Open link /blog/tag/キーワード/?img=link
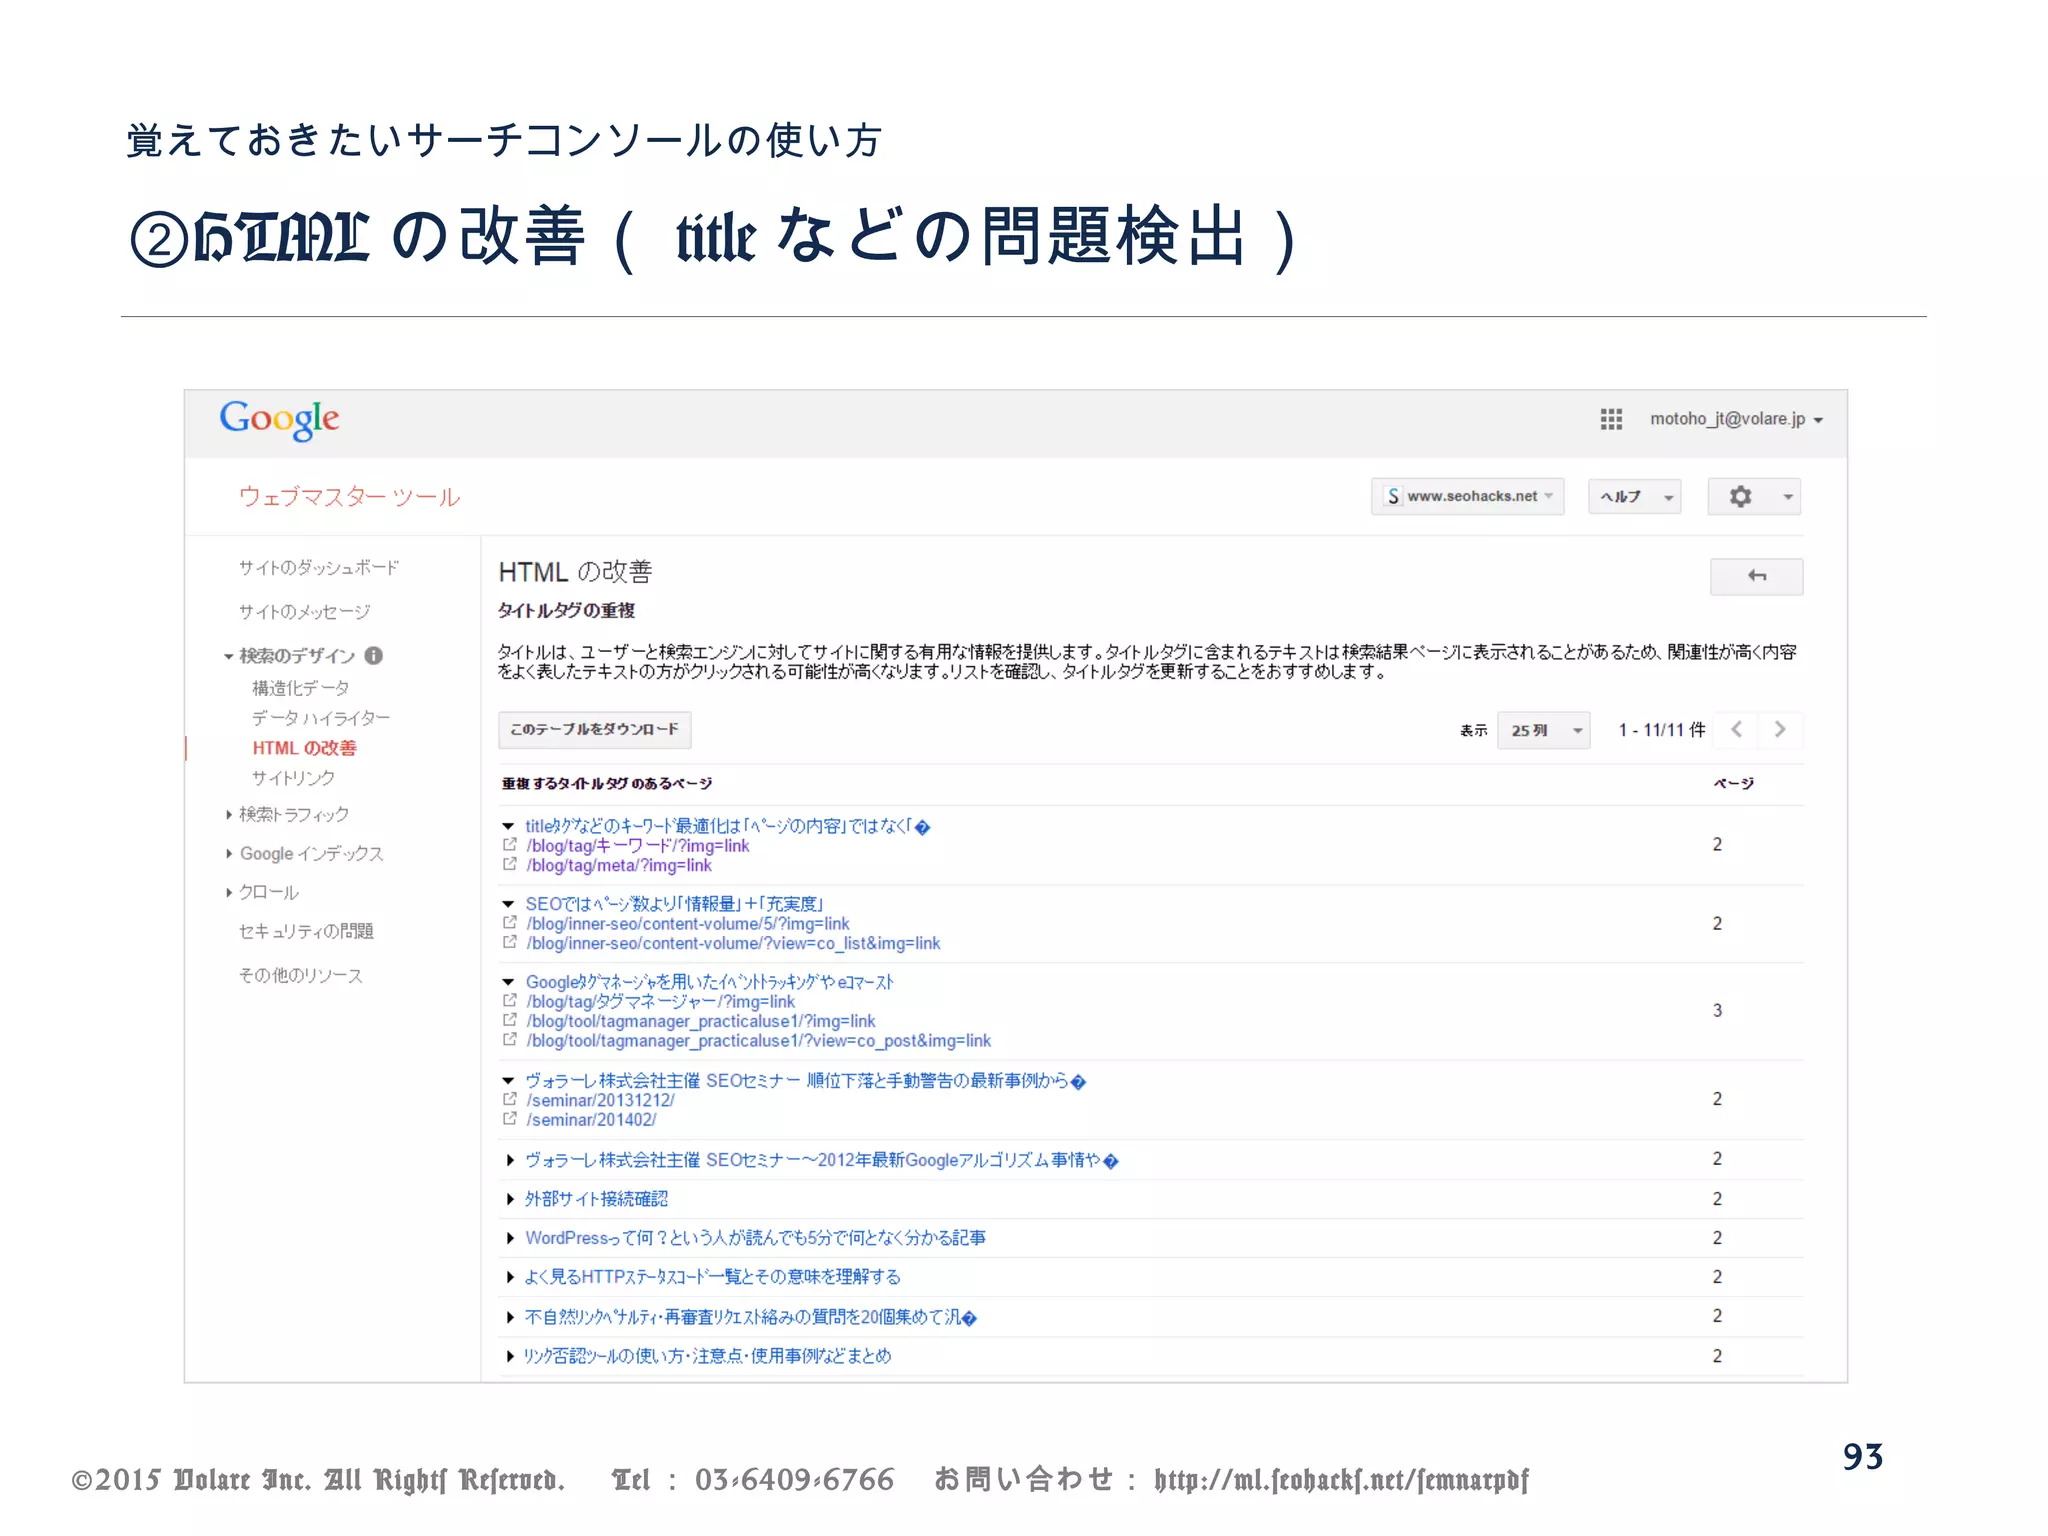Image resolution: width=2048 pixels, height=1536 pixels. [638, 845]
